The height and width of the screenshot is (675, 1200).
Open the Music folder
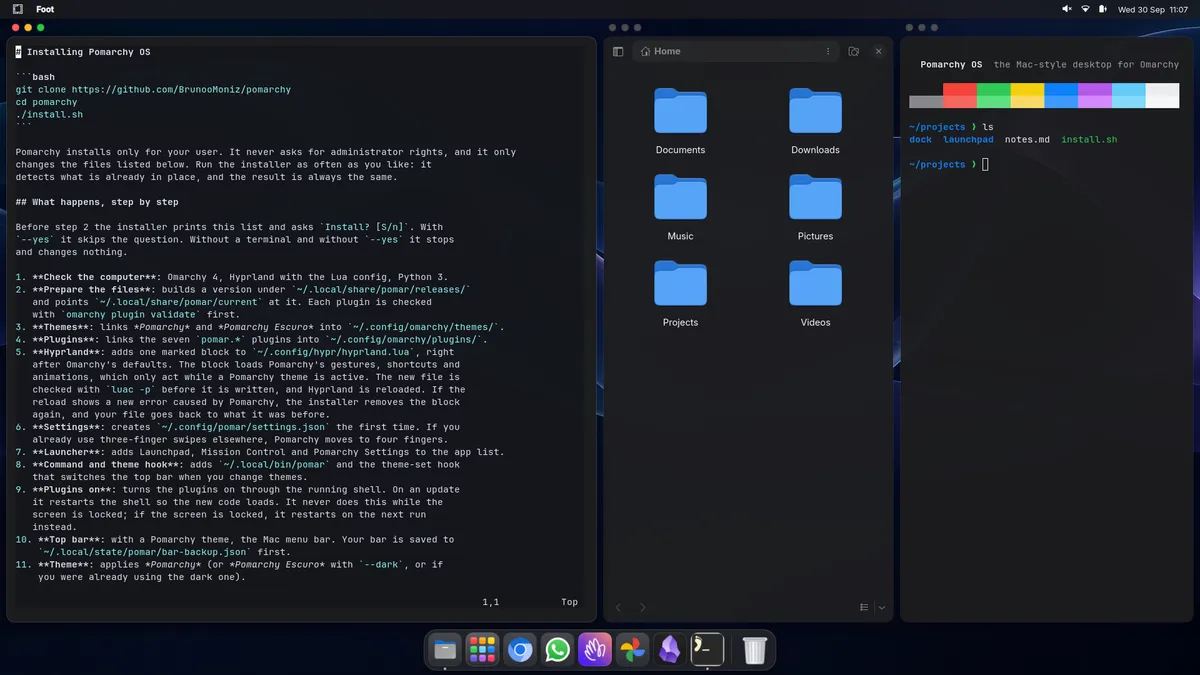pos(680,208)
